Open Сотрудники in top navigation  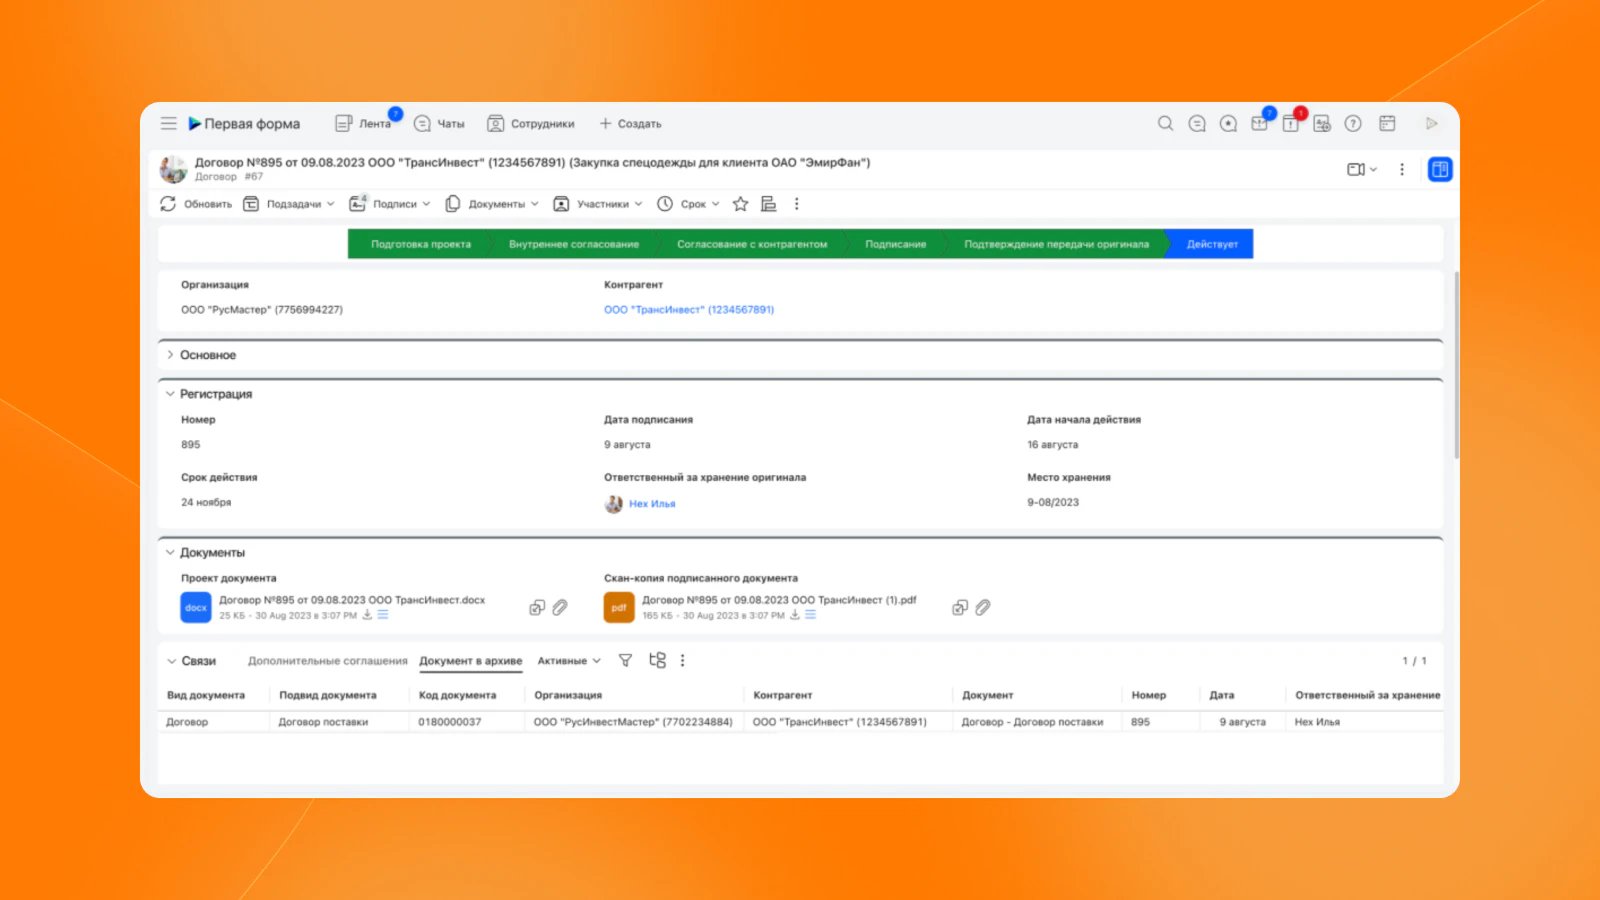(x=531, y=123)
